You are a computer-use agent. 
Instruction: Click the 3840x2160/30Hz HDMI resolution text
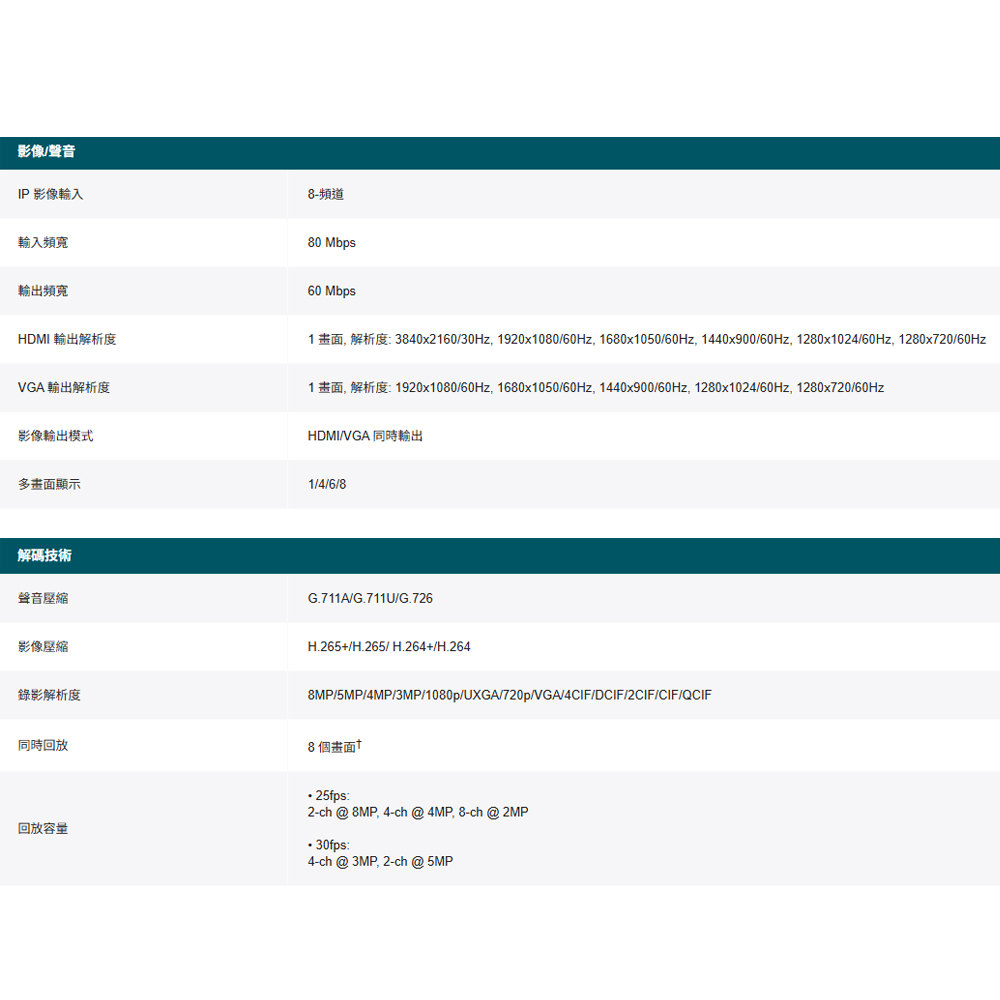pos(442,339)
